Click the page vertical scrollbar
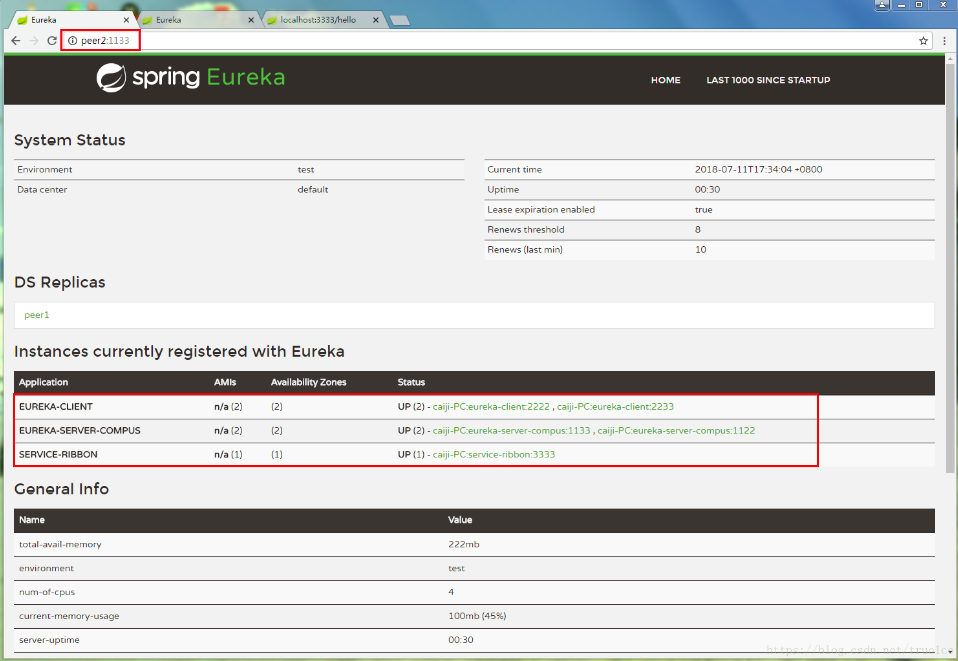Screen dimensions: 958x661 coord(950,267)
